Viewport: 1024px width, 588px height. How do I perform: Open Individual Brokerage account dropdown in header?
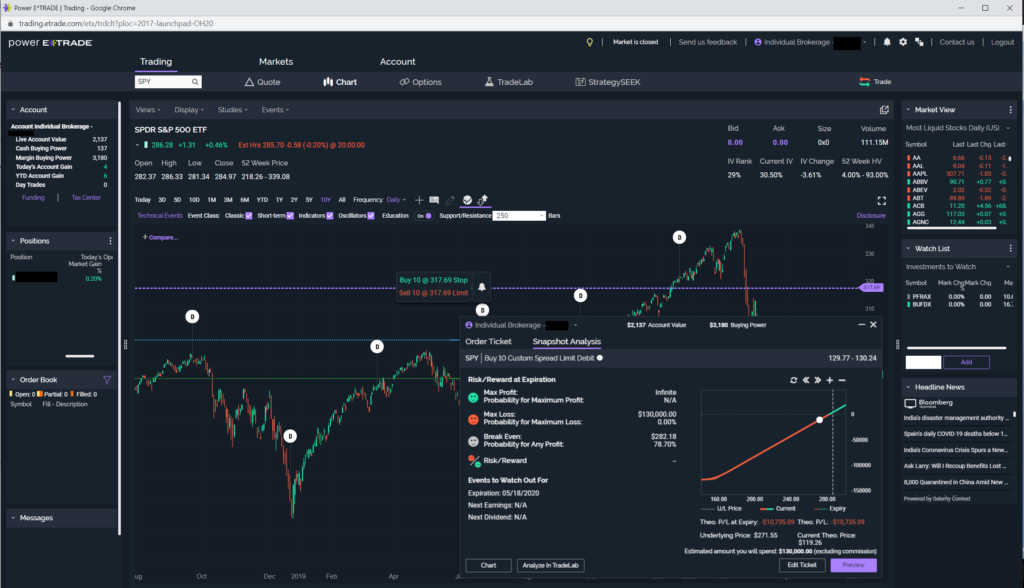pos(810,42)
